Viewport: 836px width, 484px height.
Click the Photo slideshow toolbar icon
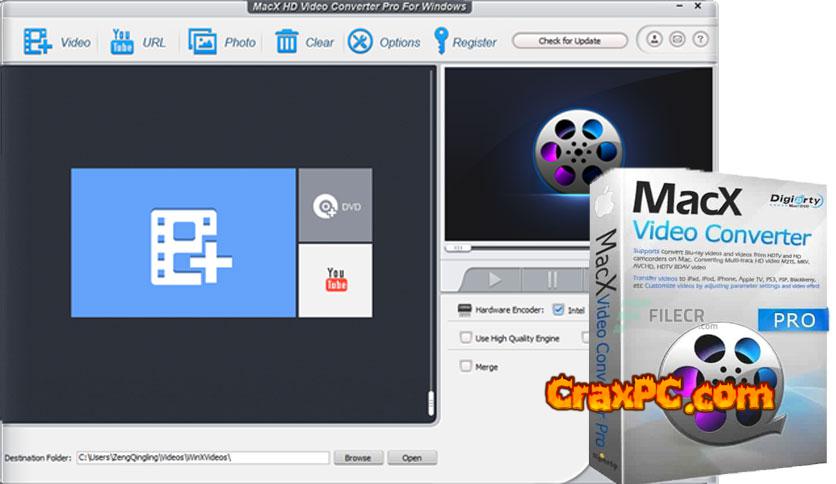point(203,42)
